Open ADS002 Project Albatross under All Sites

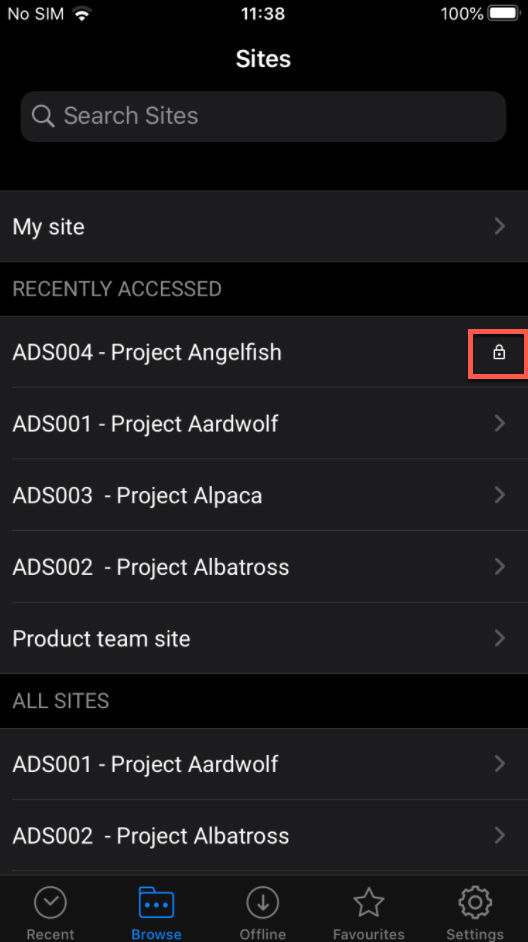click(264, 836)
